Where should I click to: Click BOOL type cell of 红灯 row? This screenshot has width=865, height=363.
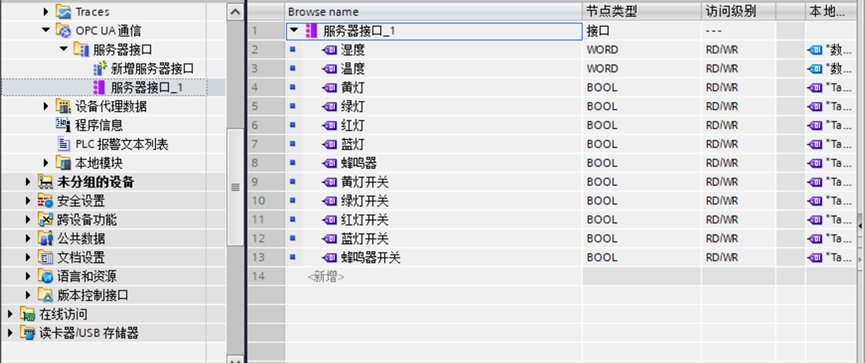tap(642, 125)
